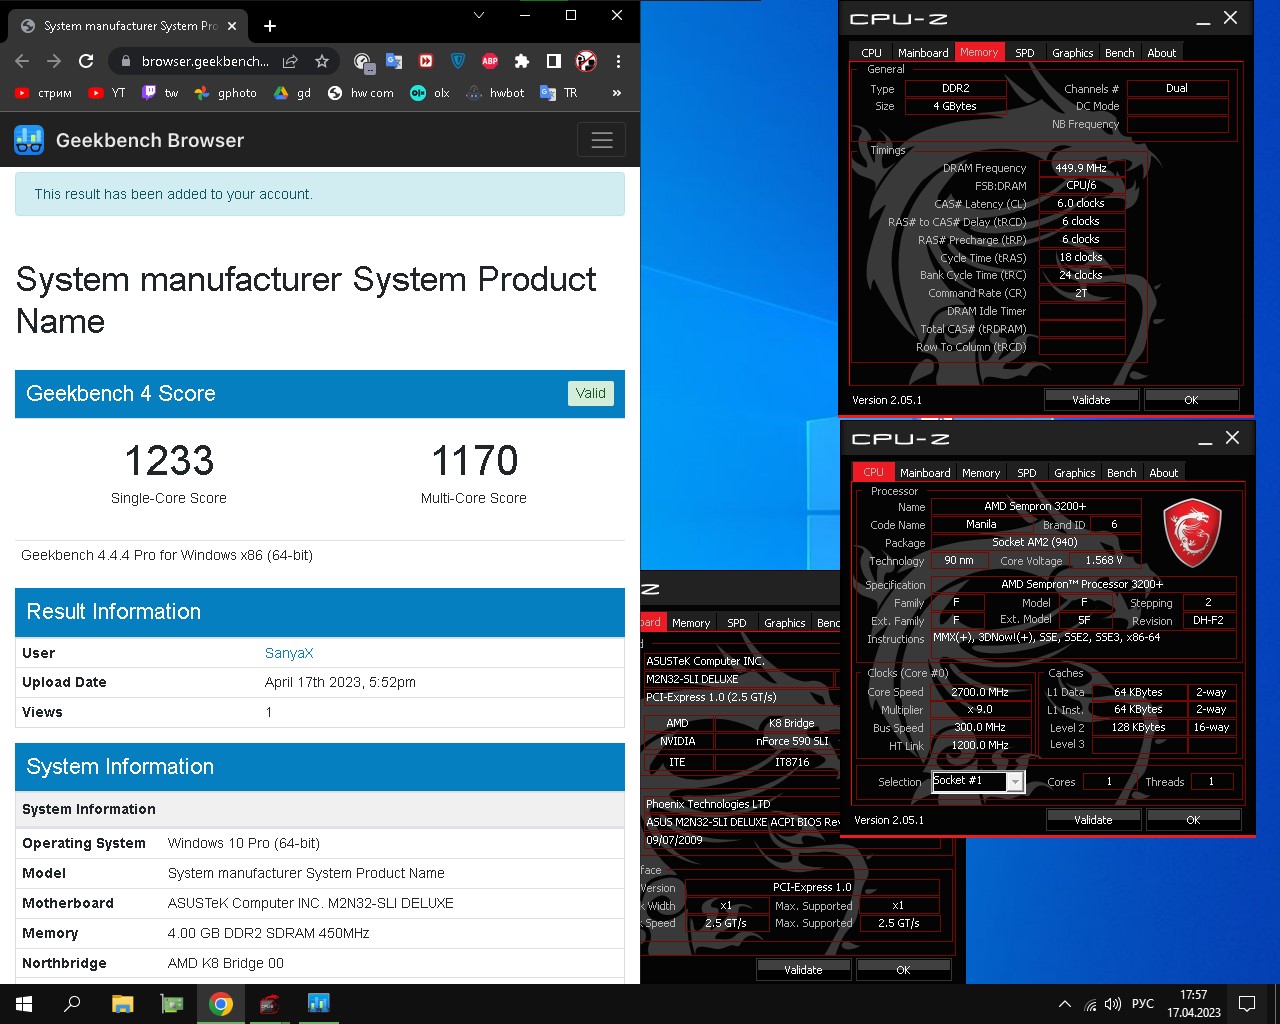
Task: Open Windows taskbar search
Action: pos(72,1004)
